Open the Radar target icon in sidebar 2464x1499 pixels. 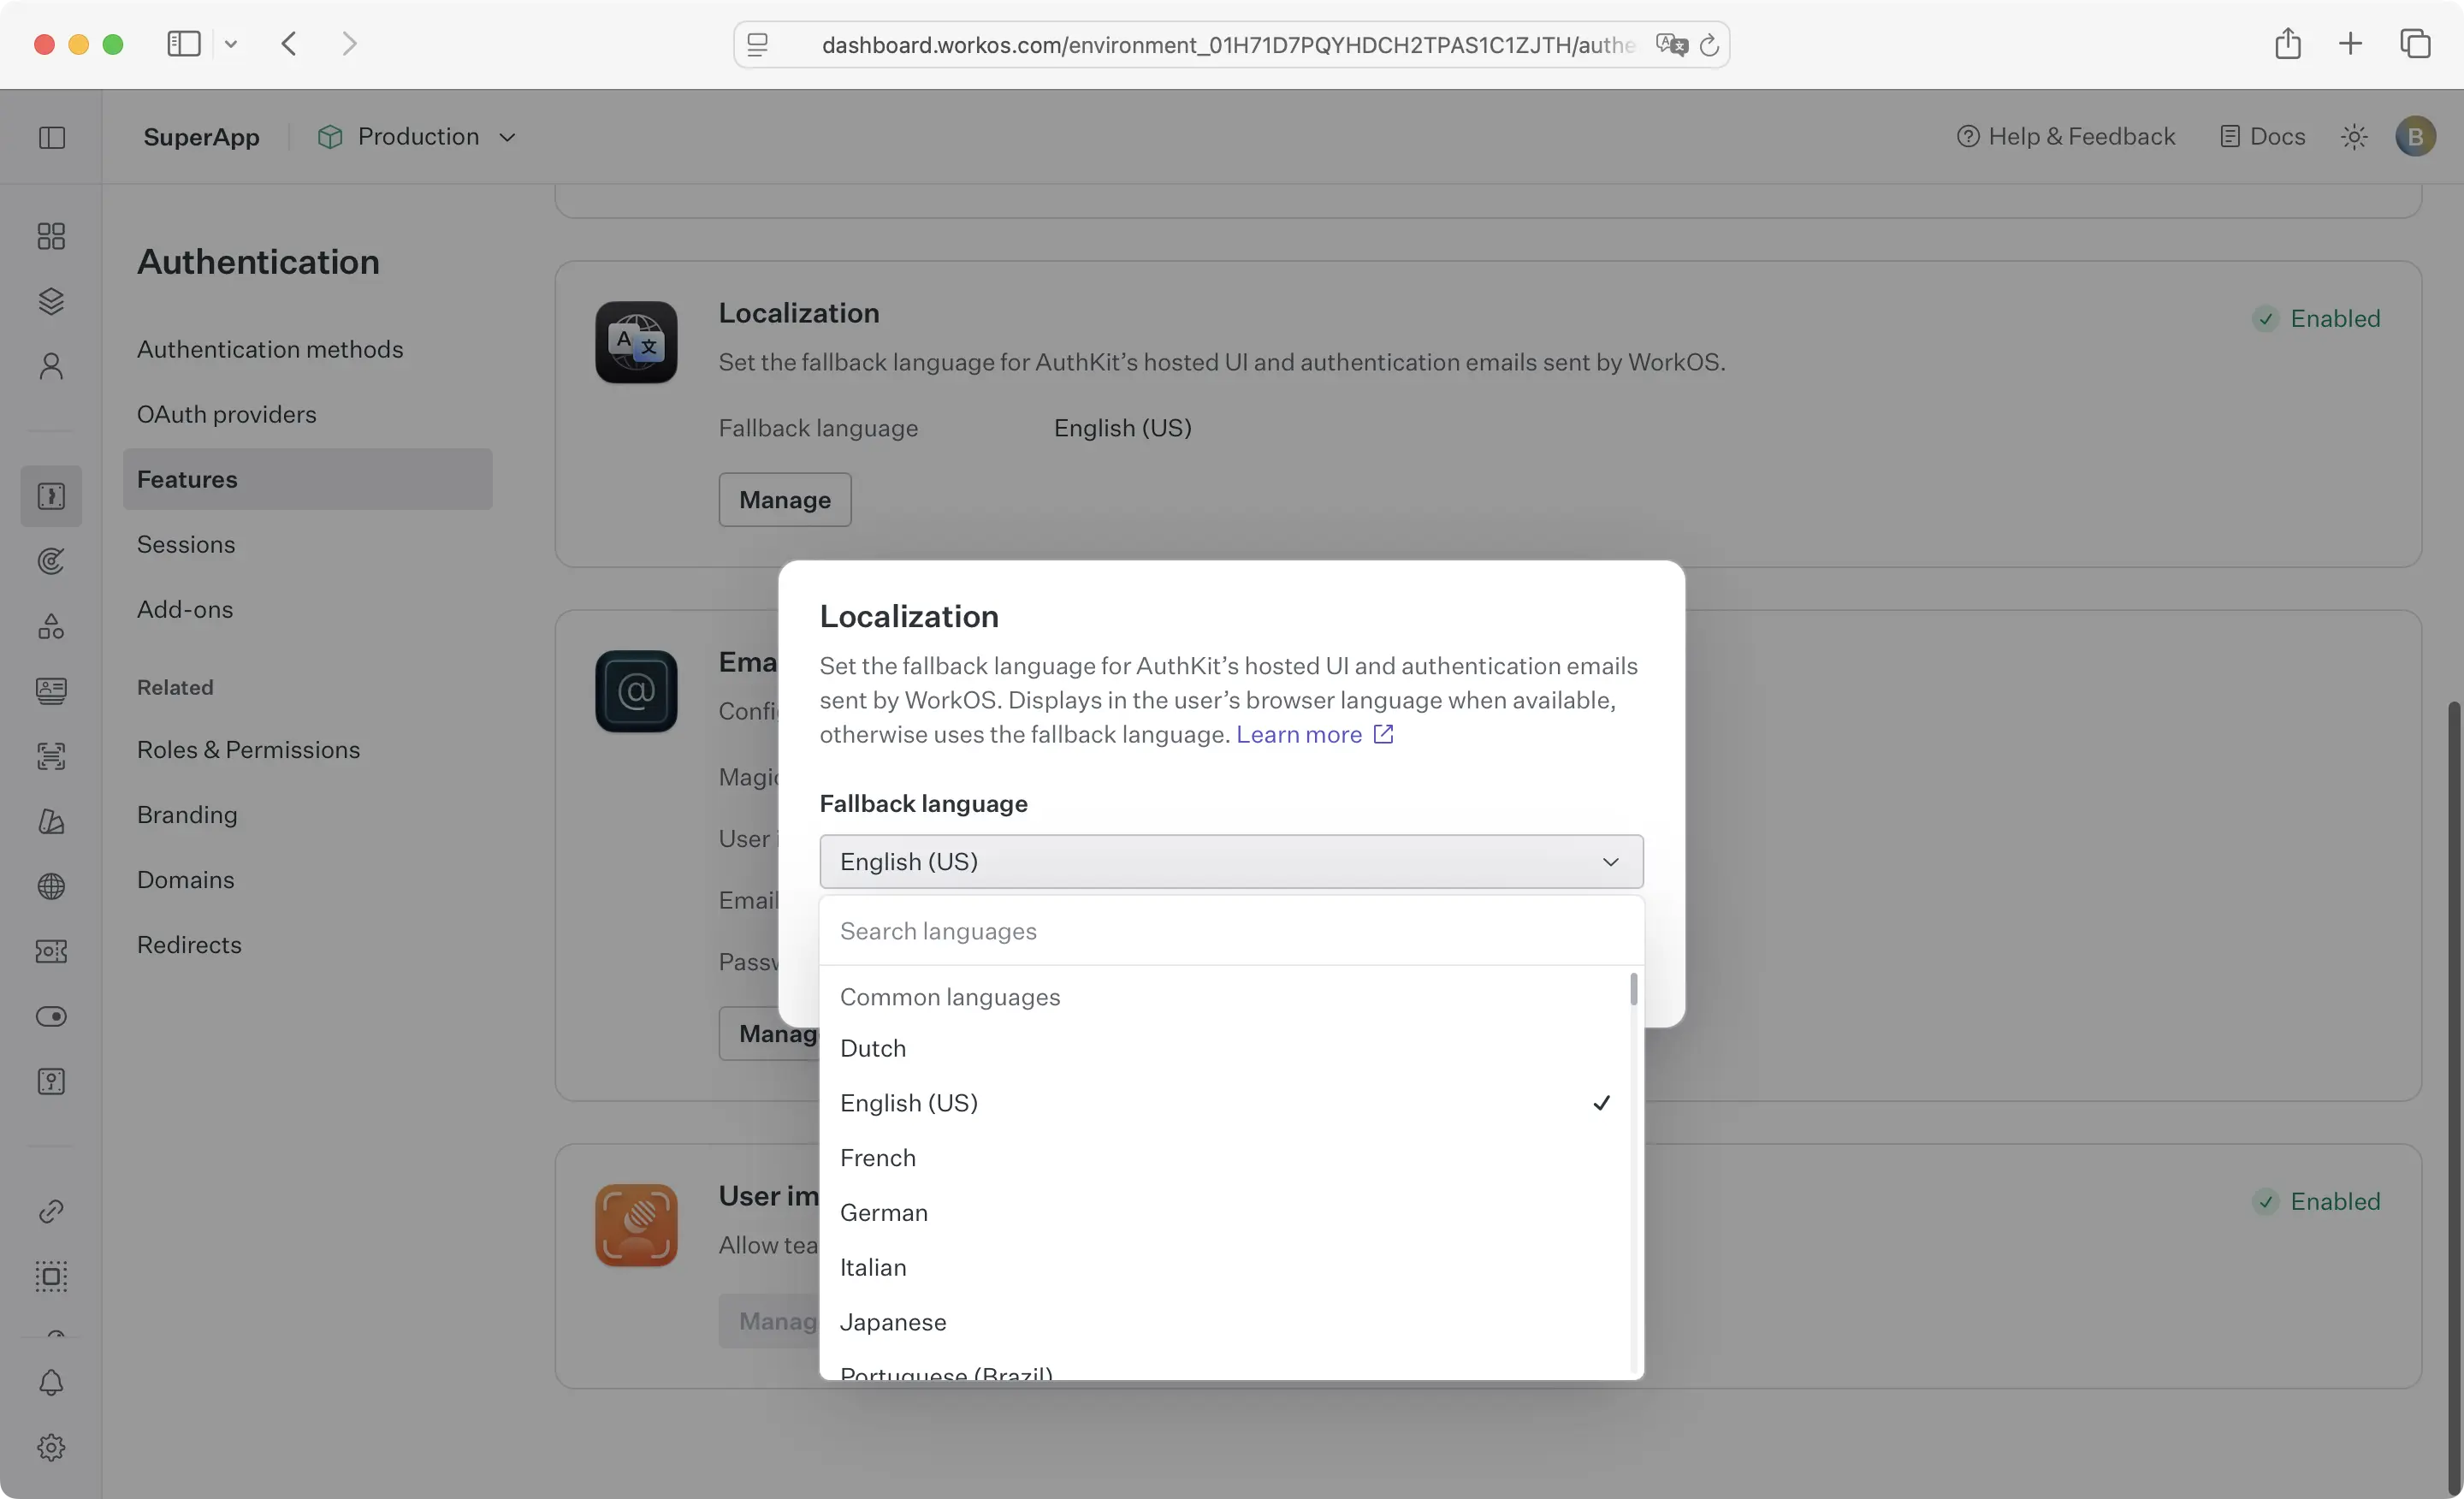51,561
